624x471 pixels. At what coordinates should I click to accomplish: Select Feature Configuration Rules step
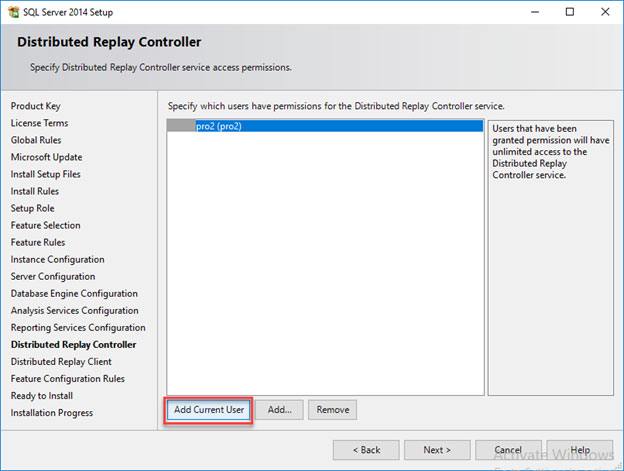point(68,379)
